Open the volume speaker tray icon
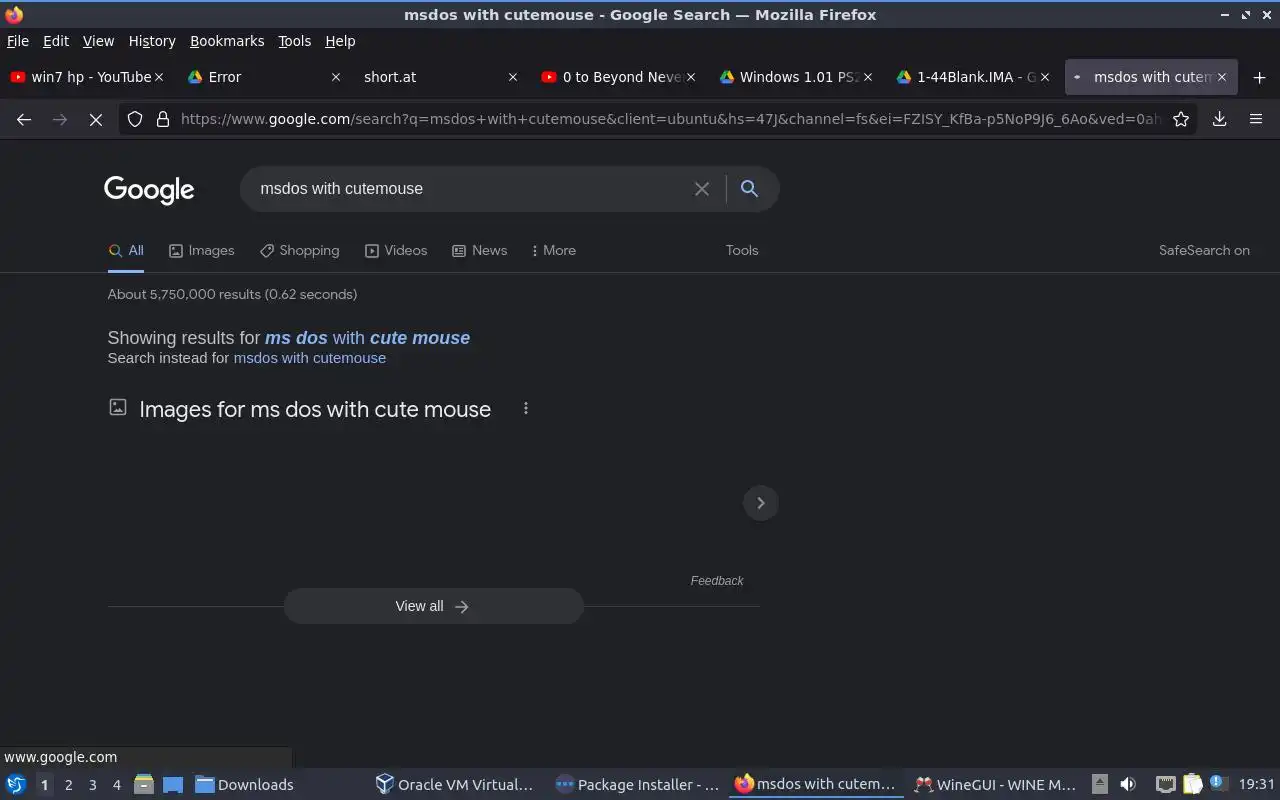Image resolution: width=1280 pixels, height=800 pixels. click(1128, 784)
